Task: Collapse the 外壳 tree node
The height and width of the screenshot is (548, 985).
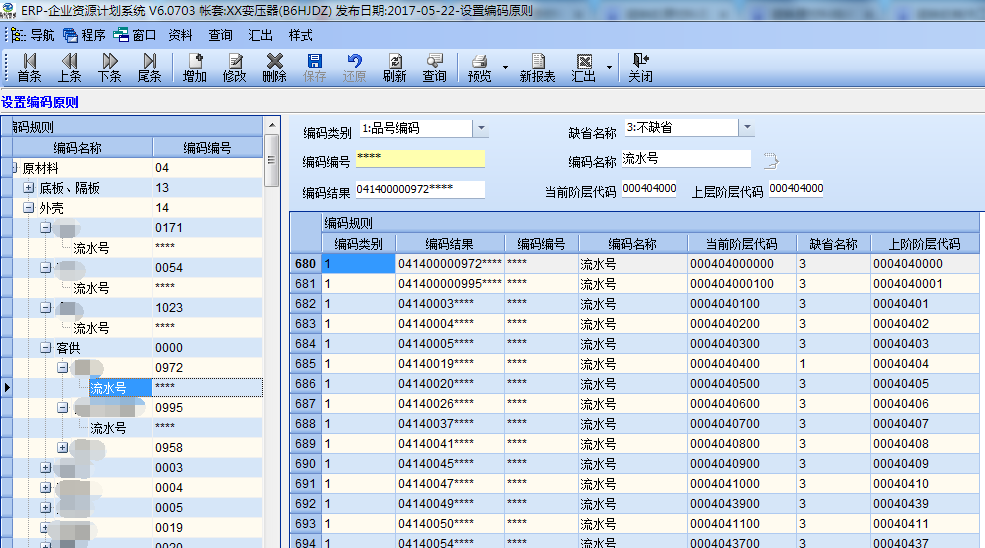Action: [28, 207]
